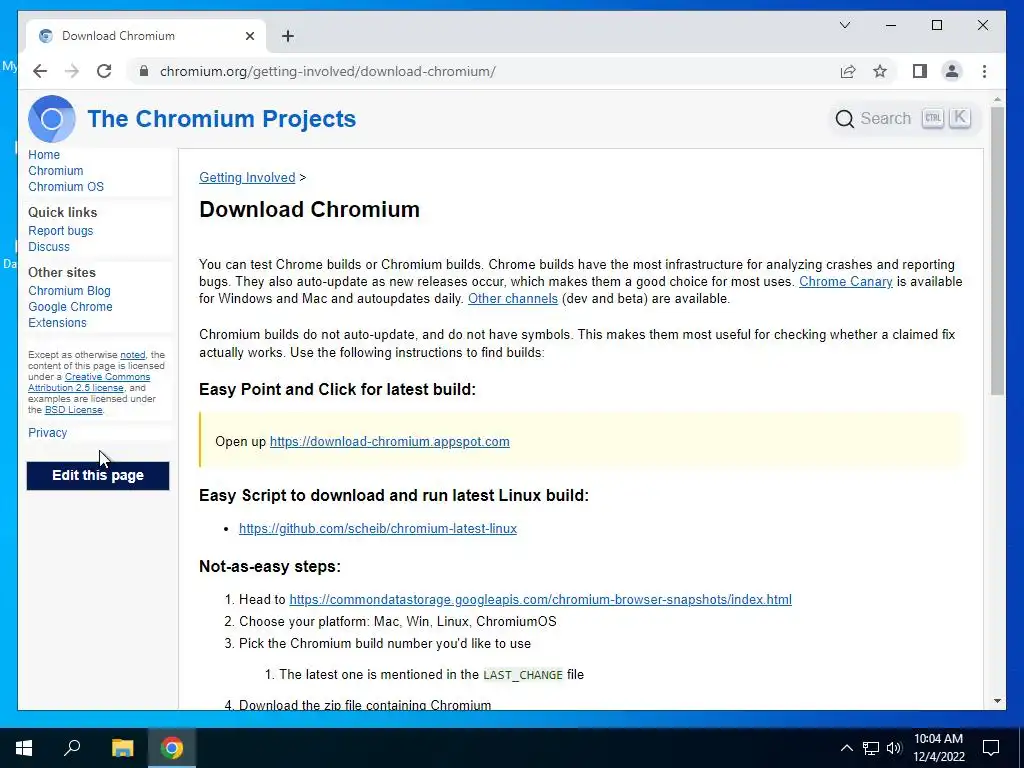The image size is (1024, 768).
Task: View site information lock icon
Action: coord(144,71)
